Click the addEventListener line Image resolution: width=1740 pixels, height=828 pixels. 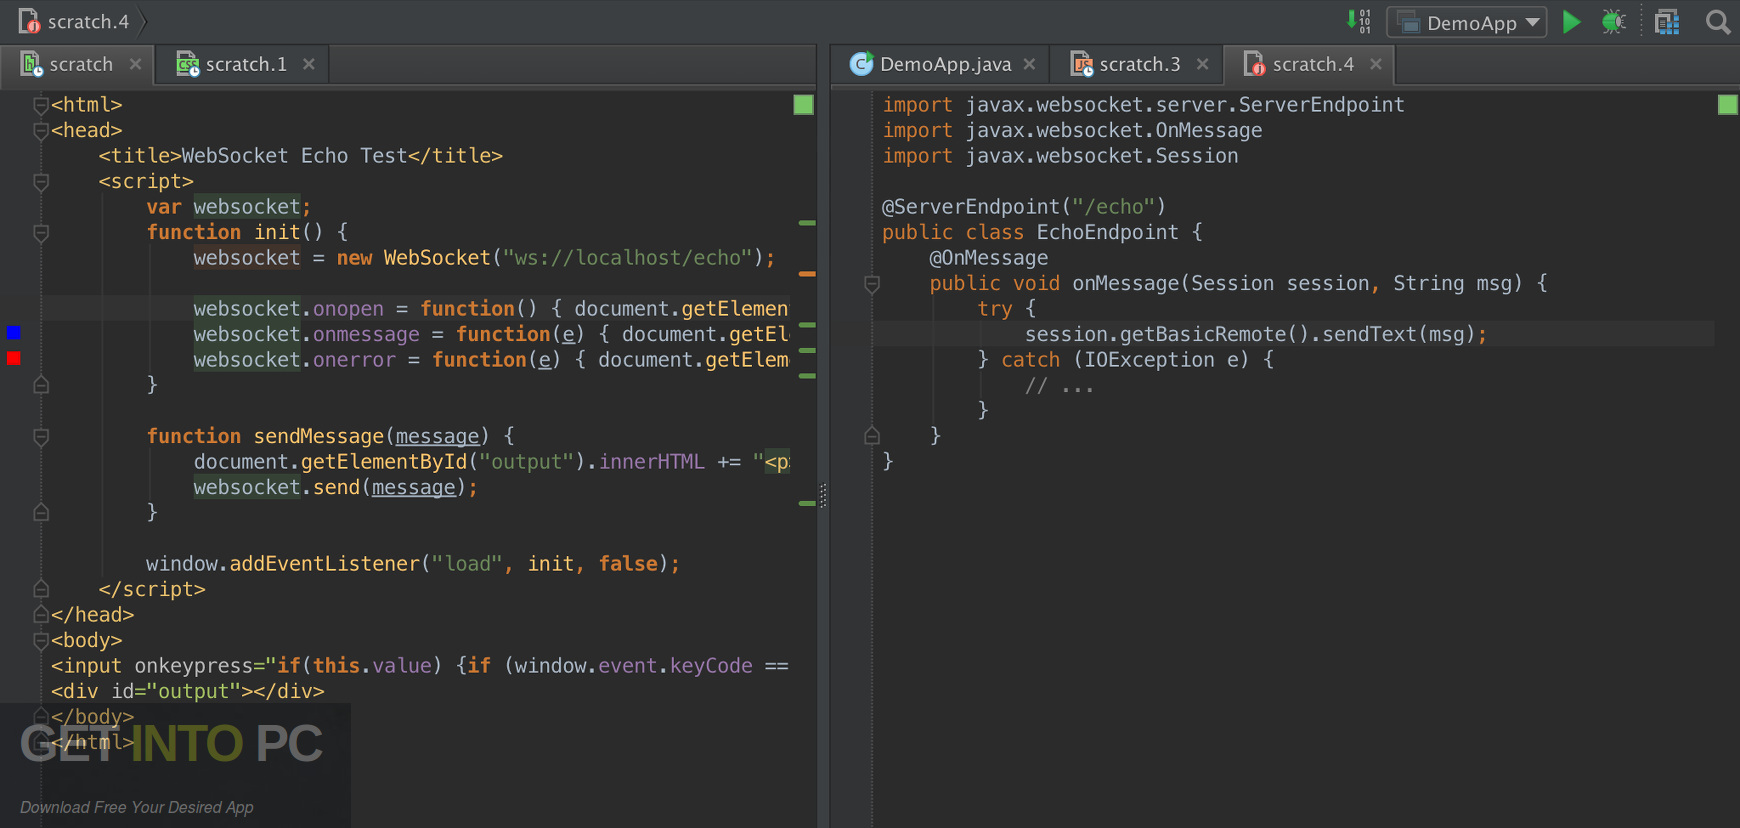pyautogui.click(x=412, y=564)
